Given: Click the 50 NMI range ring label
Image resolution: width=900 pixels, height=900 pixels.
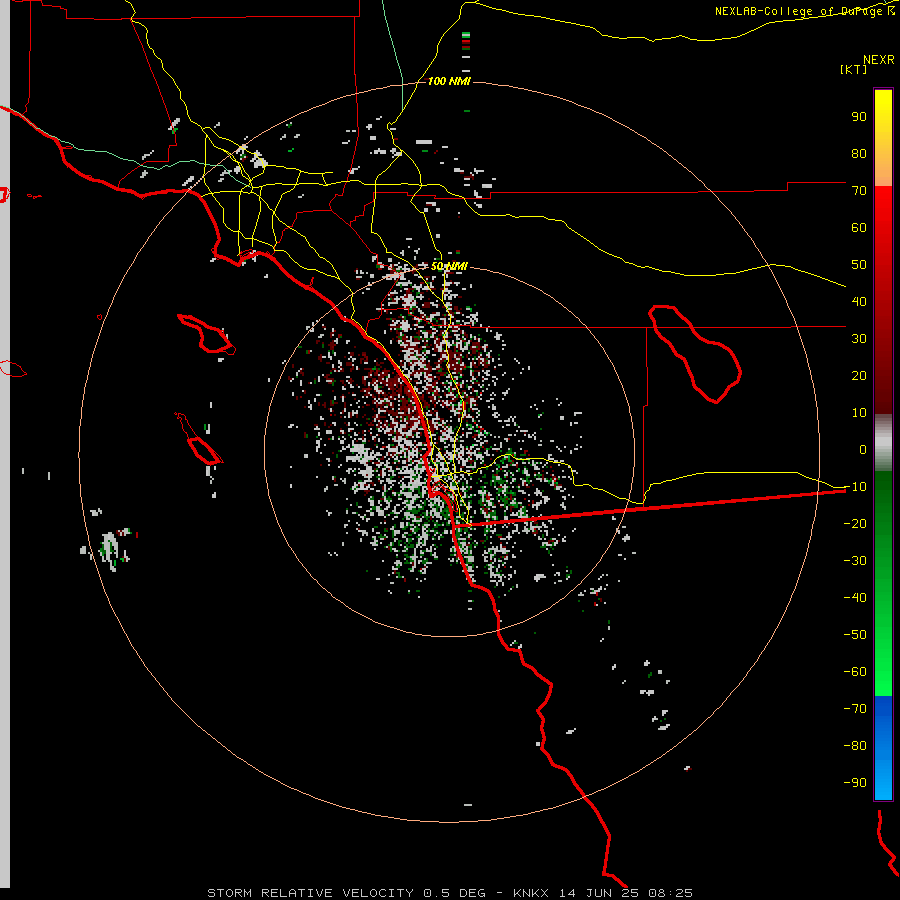Looking at the screenshot, I should 449,266.
